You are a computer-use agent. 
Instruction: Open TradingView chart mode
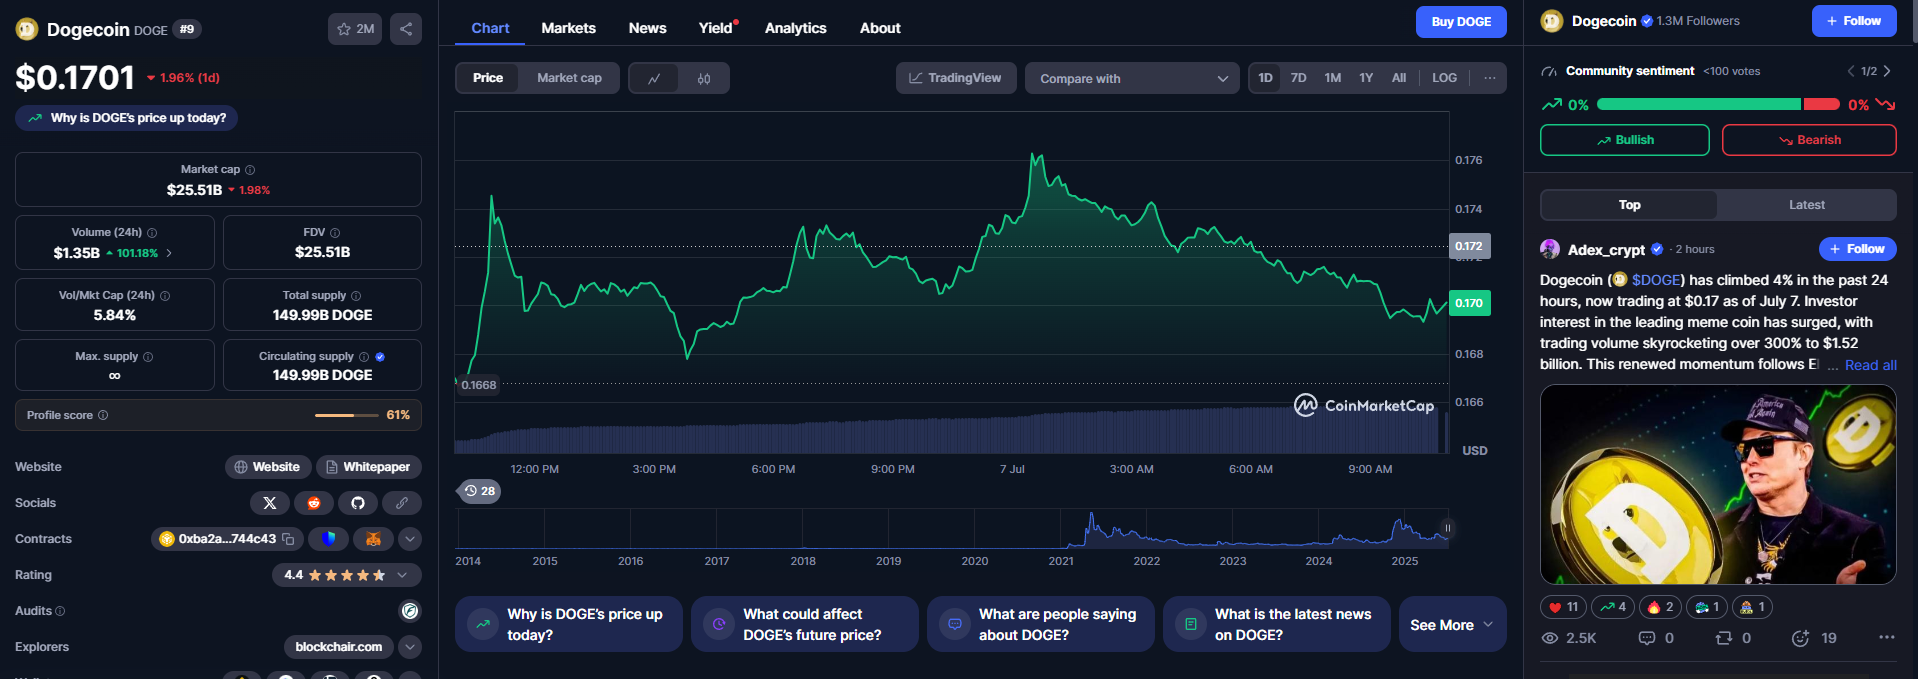tap(955, 78)
